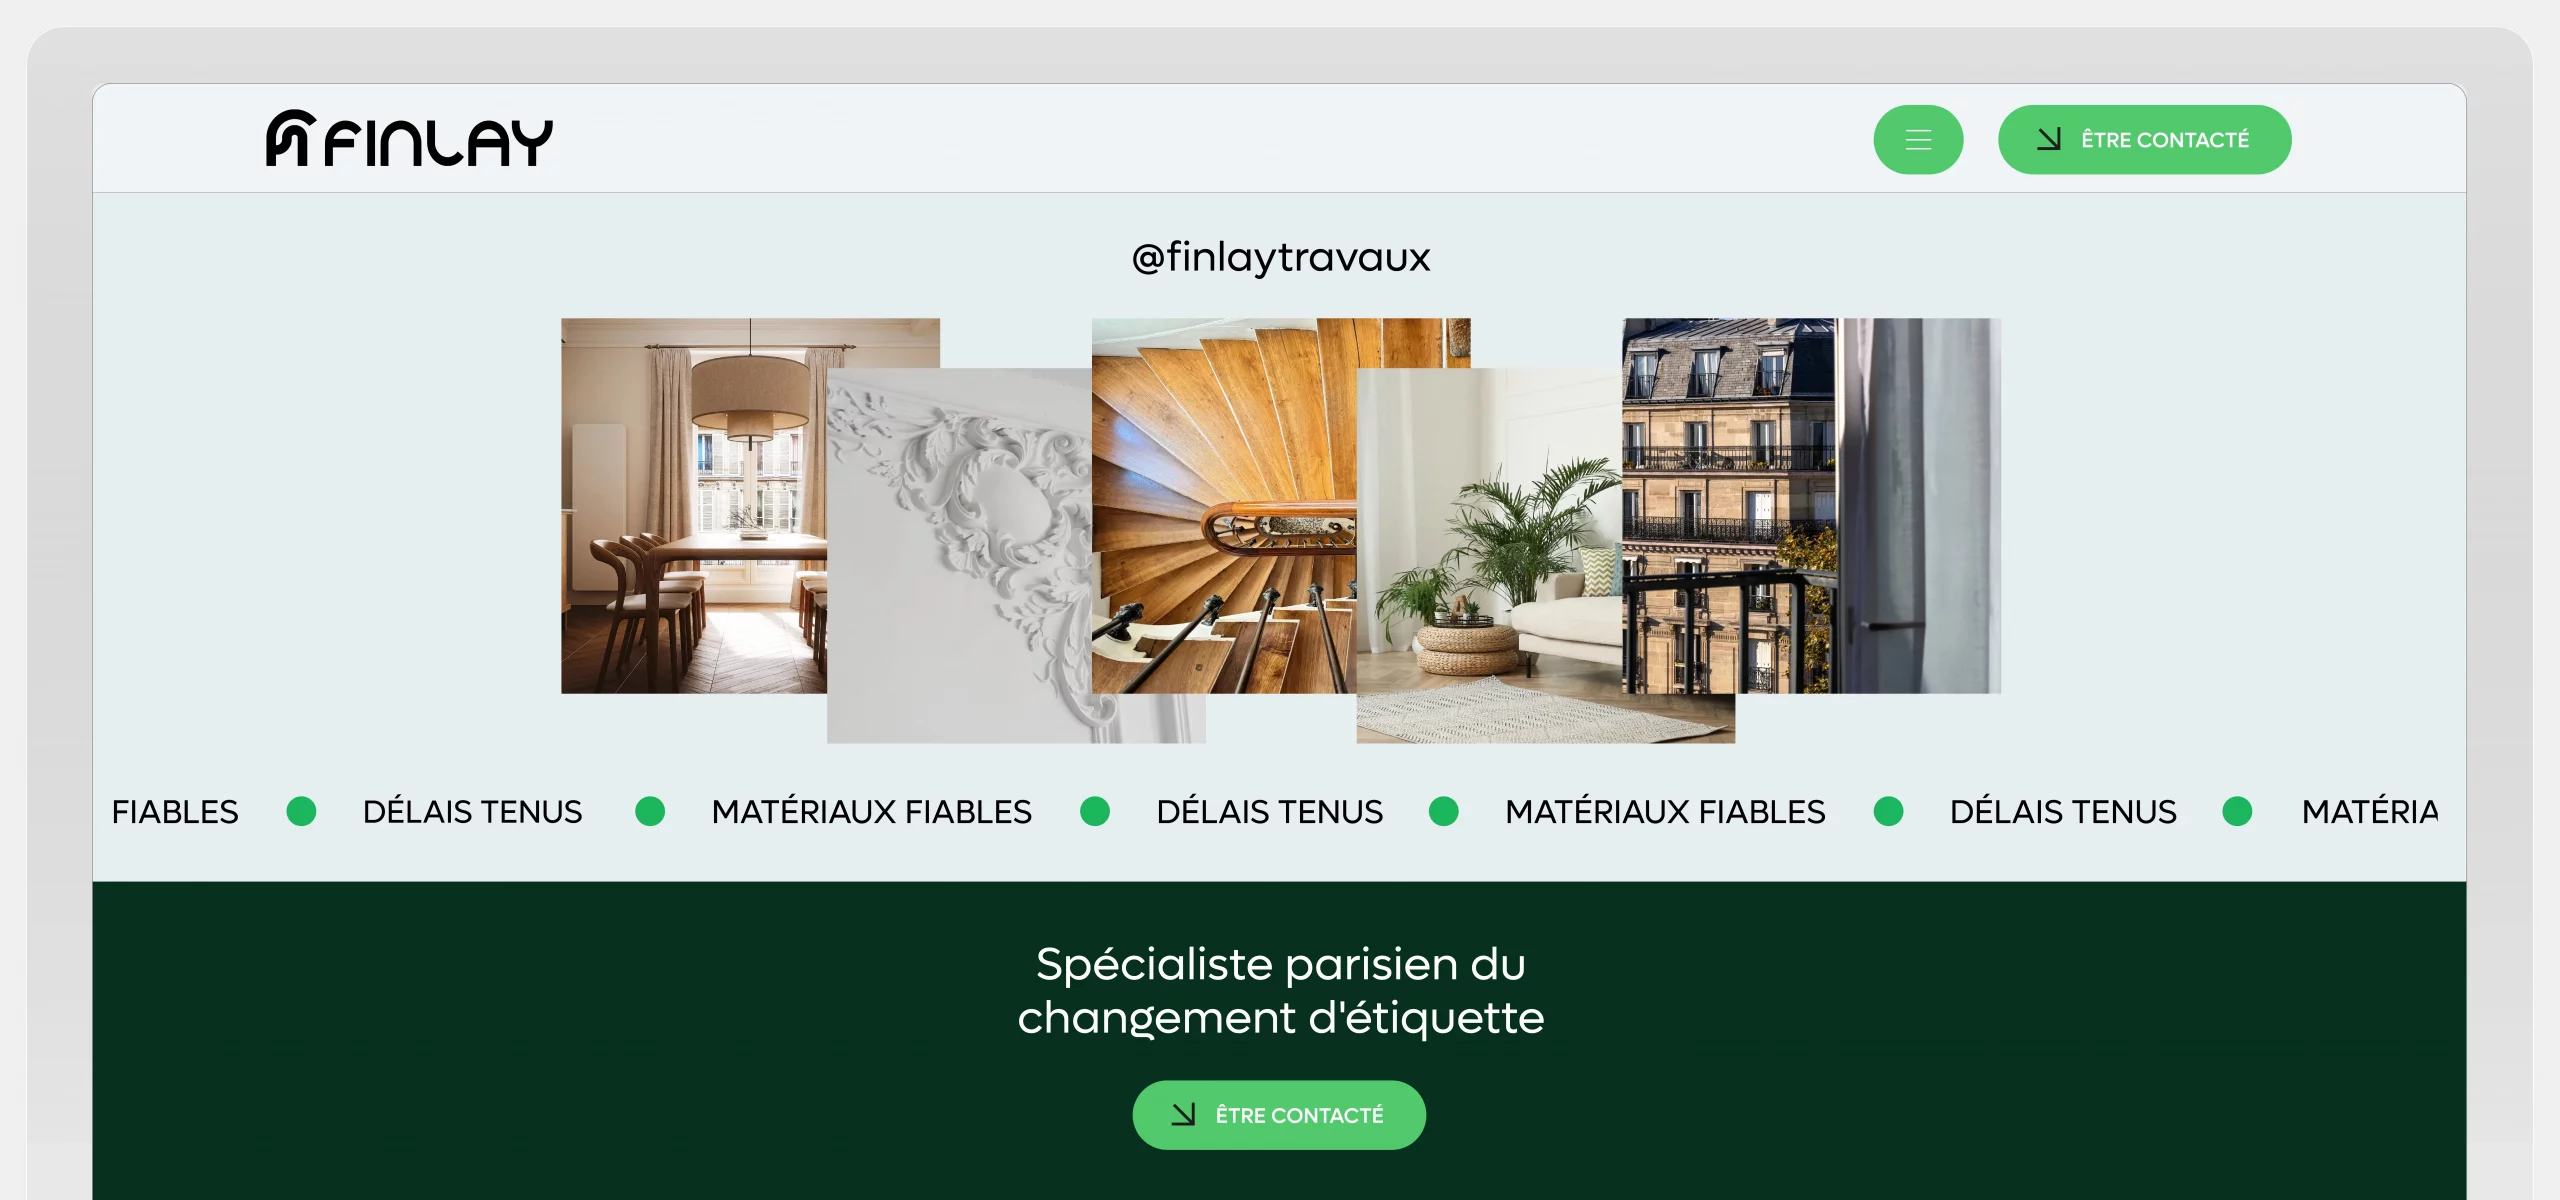The width and height of the screenshot is (2560, 1200).
Task: Click the first MATÉRIAUX FIABLES ticker text
Action: pos(871,811)
